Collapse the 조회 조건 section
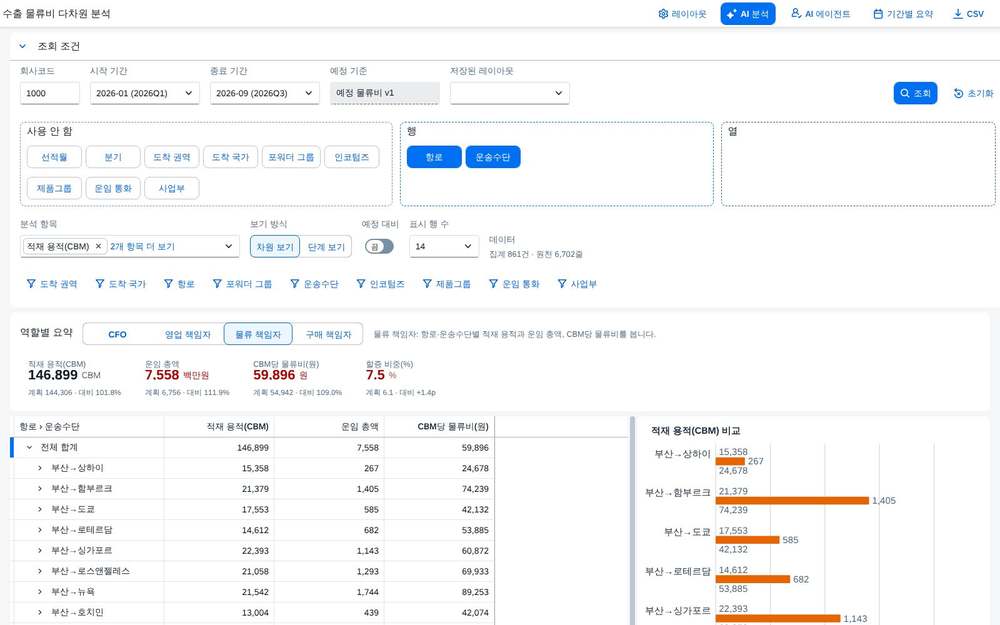This screenshot has height=625, width=1000. [x=23, y=46]
